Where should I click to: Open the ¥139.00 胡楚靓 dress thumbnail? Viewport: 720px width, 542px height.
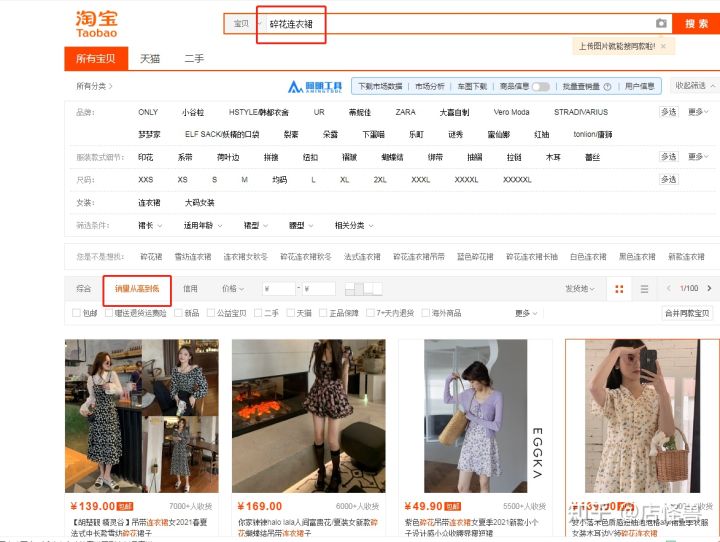(x=142, y=416)
